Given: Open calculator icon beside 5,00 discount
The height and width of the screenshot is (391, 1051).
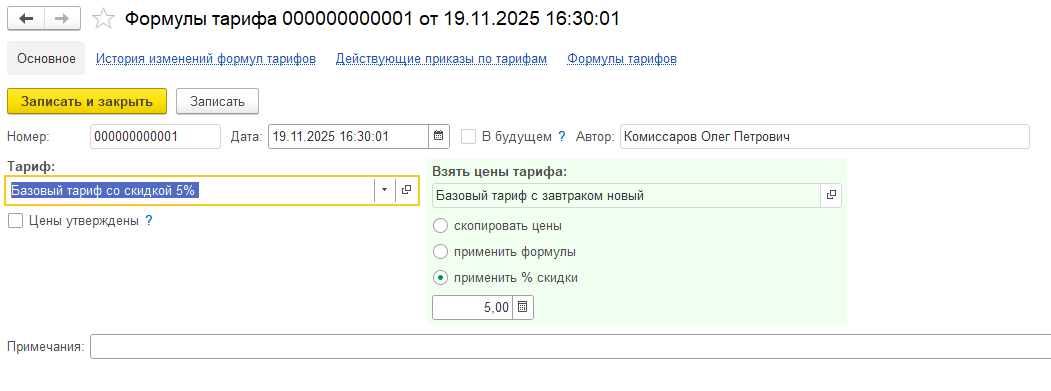Looking at the screenshot, I should tap(523, 307).
